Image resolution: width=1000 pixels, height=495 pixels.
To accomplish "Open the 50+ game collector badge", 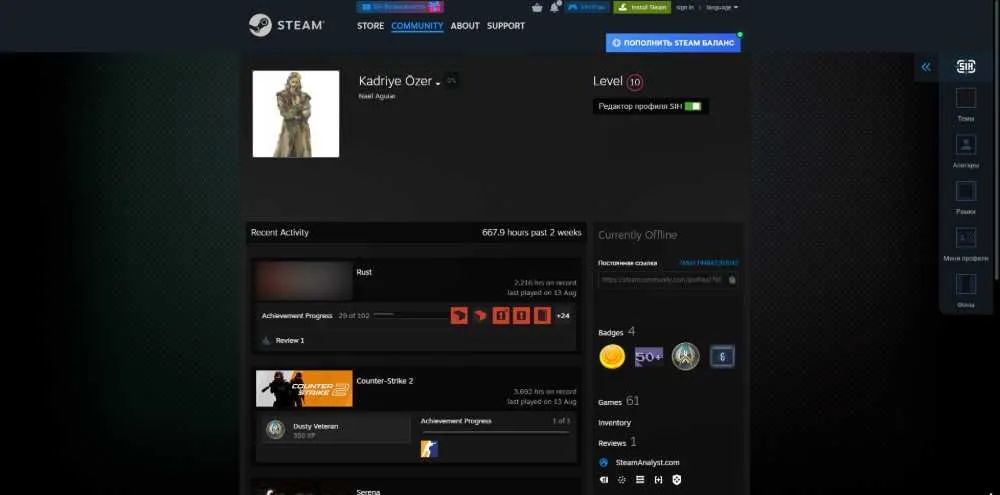I will coord(649,357).
